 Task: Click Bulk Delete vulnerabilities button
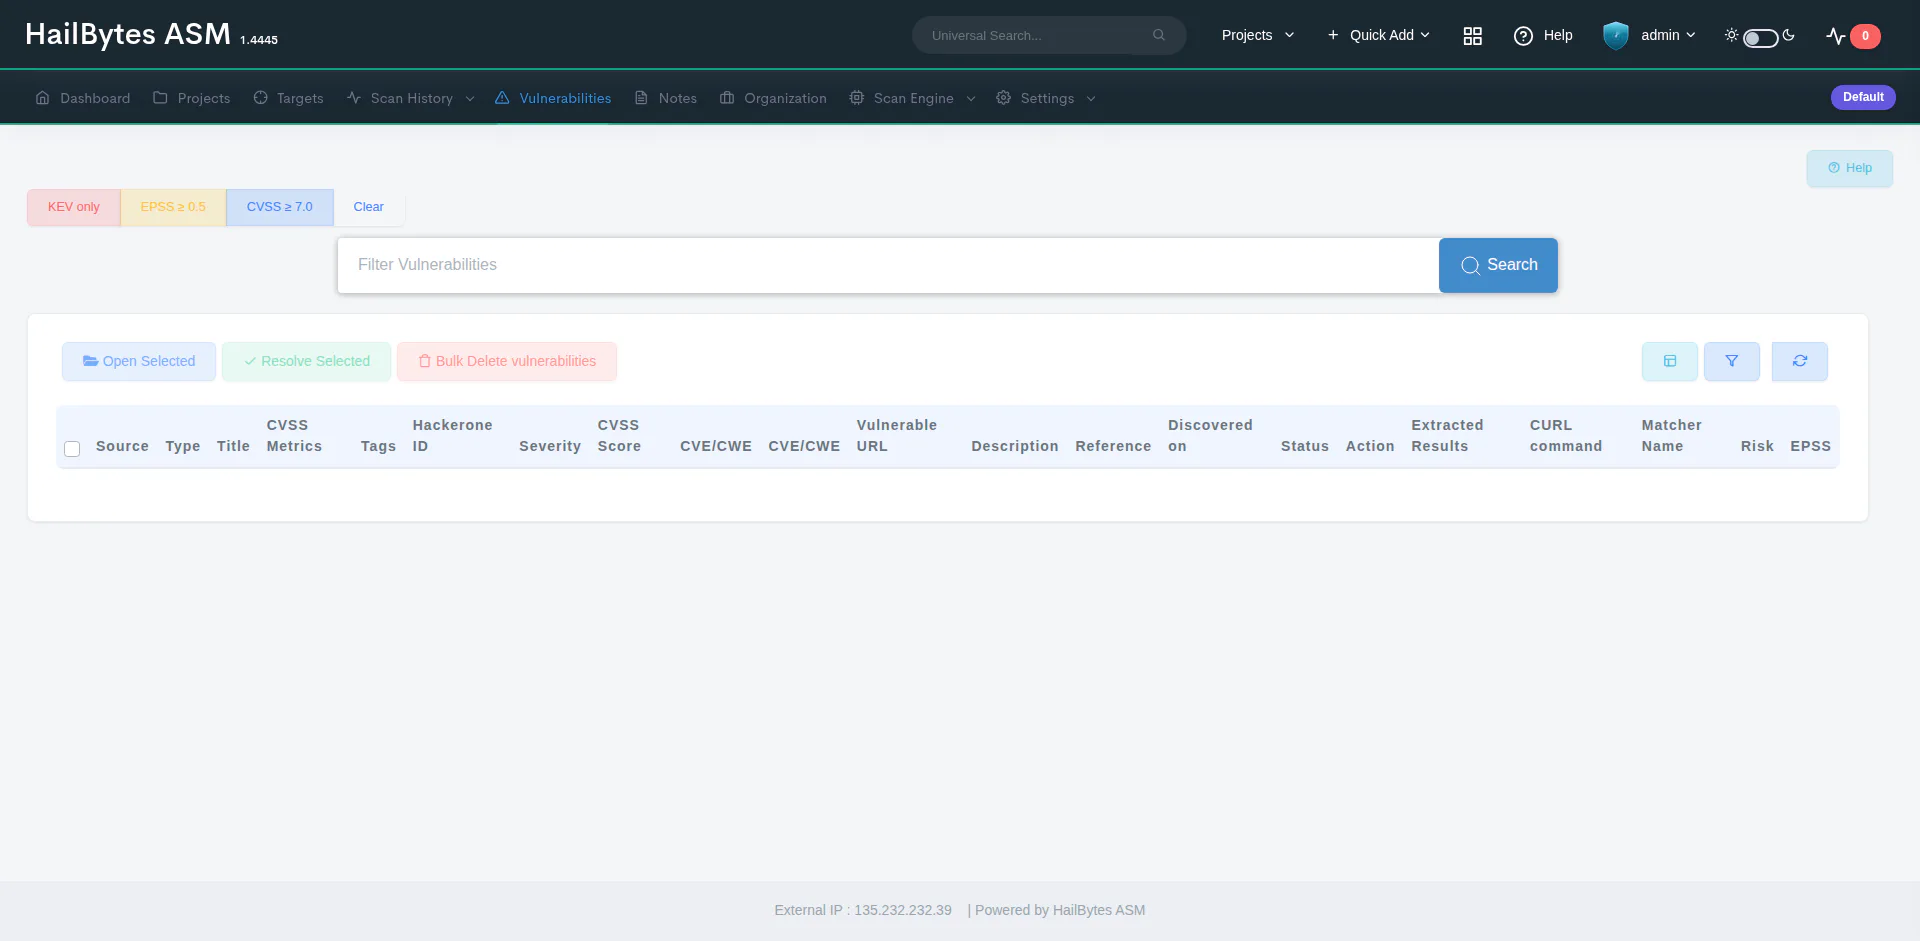coord(507,361)
